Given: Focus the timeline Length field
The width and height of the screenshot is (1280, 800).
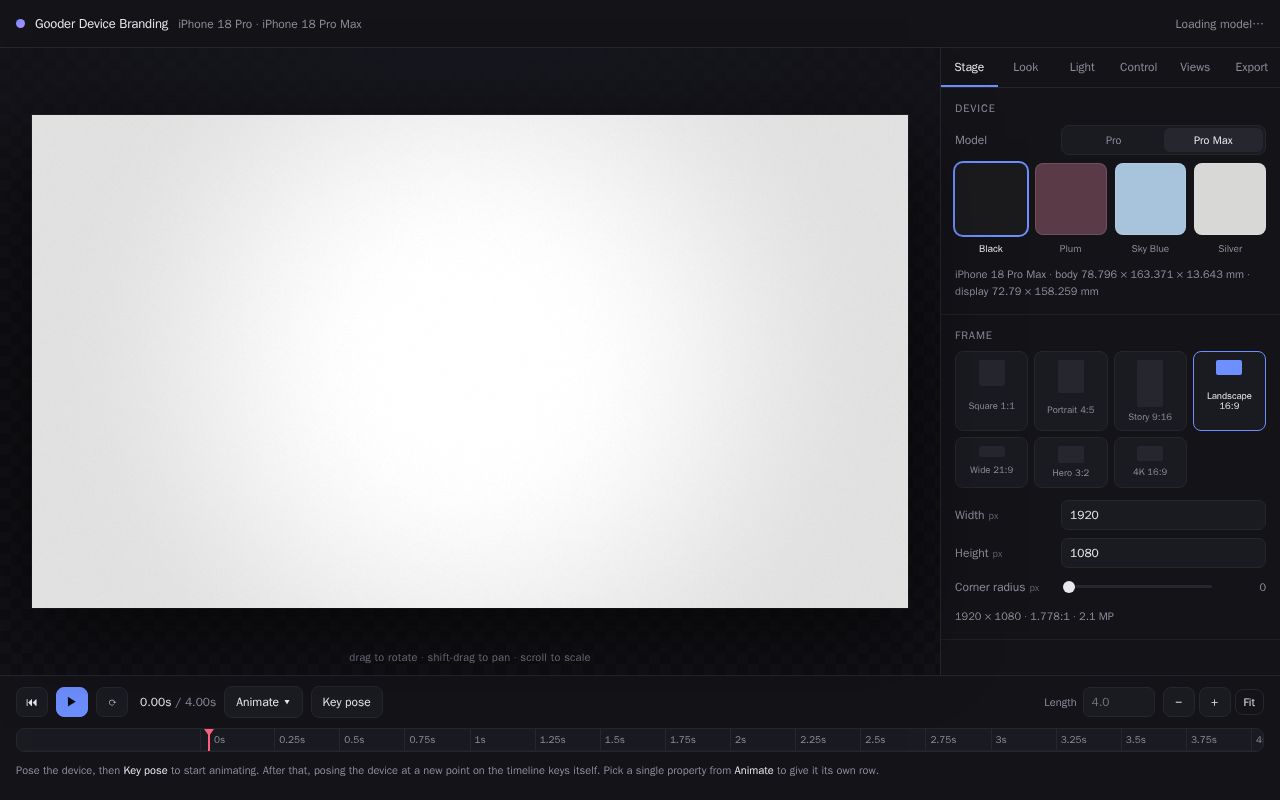Looking at the screenshot, I should coord(1119,702).
